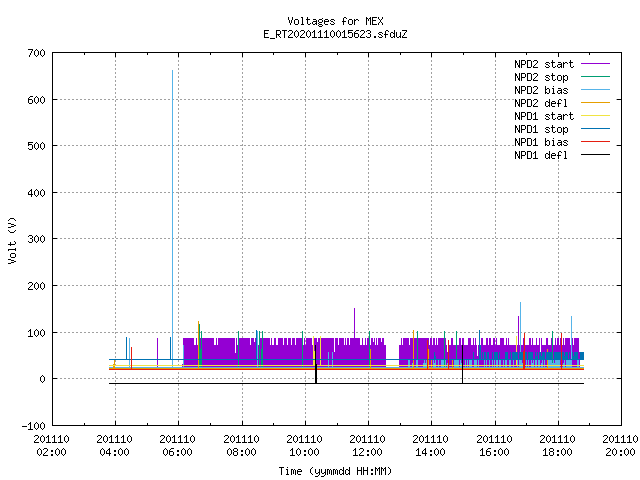
Task: Click the 600 y-axis tick label
Action: (x=36, y=100)
